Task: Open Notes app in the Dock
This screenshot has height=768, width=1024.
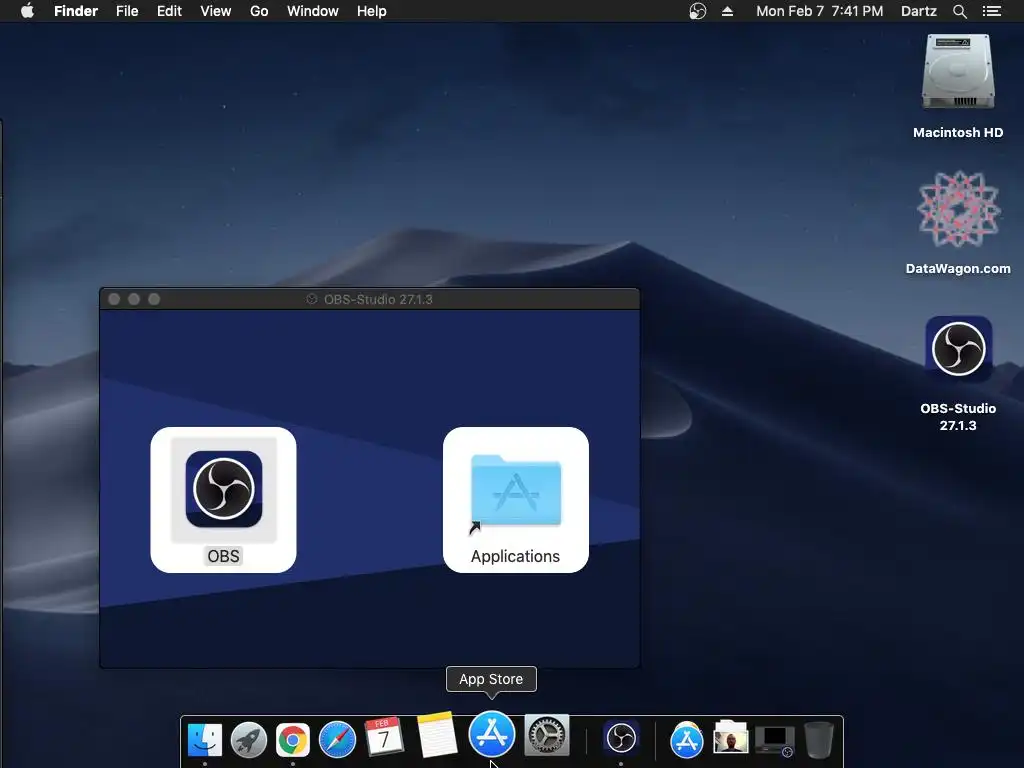Action: click(436, 735)
